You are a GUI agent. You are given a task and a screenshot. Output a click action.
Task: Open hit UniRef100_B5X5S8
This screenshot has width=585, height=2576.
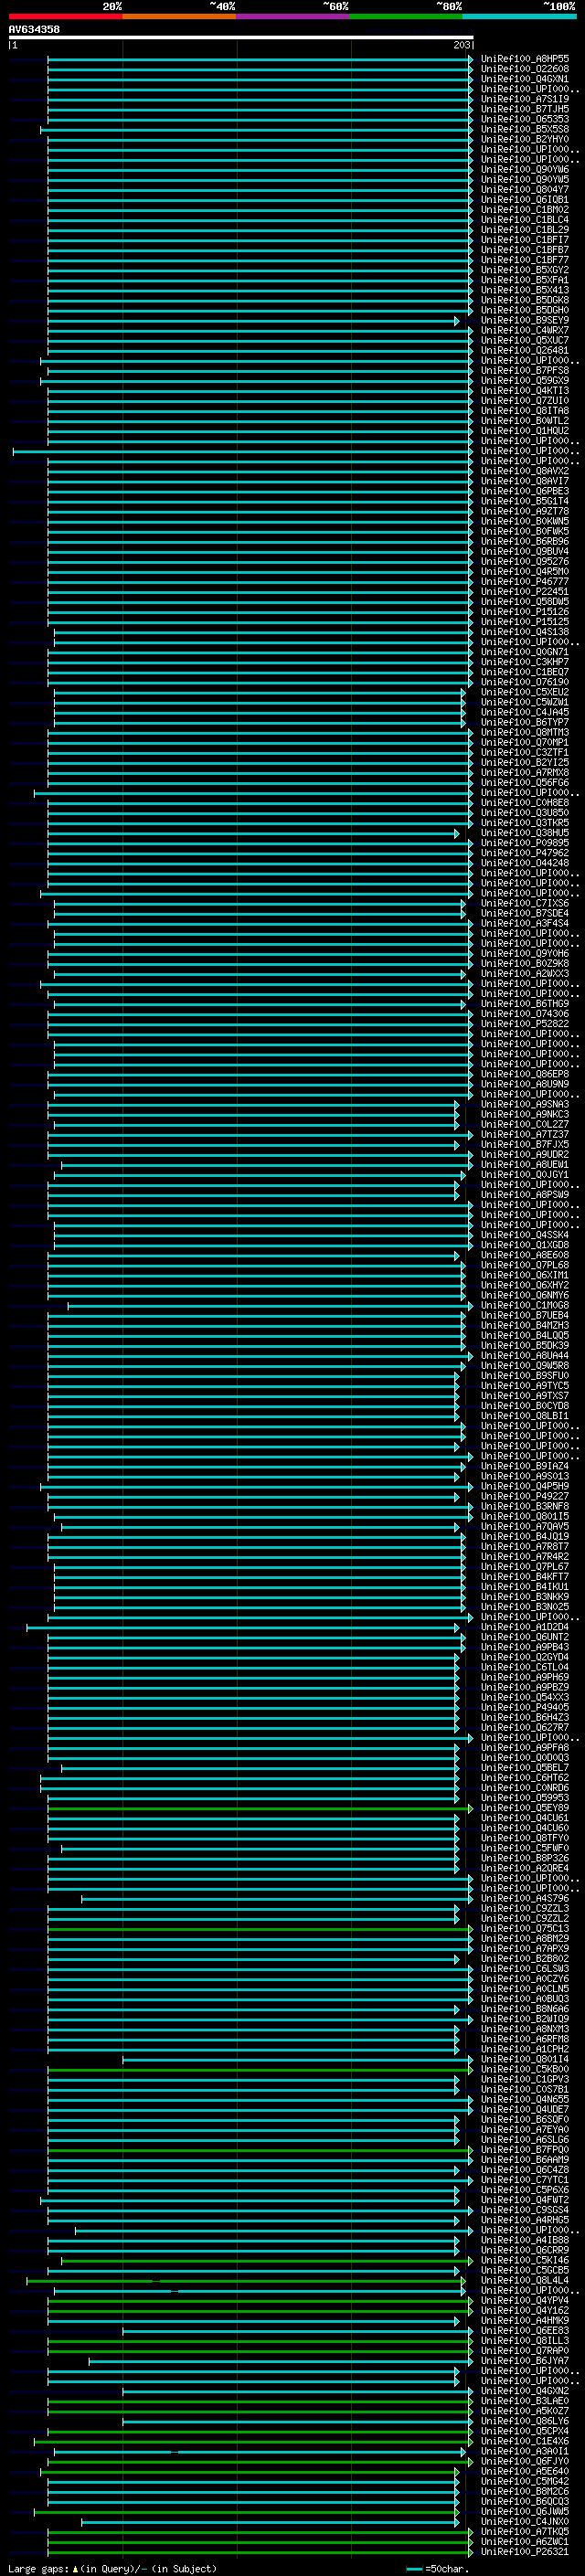[525, 129]
